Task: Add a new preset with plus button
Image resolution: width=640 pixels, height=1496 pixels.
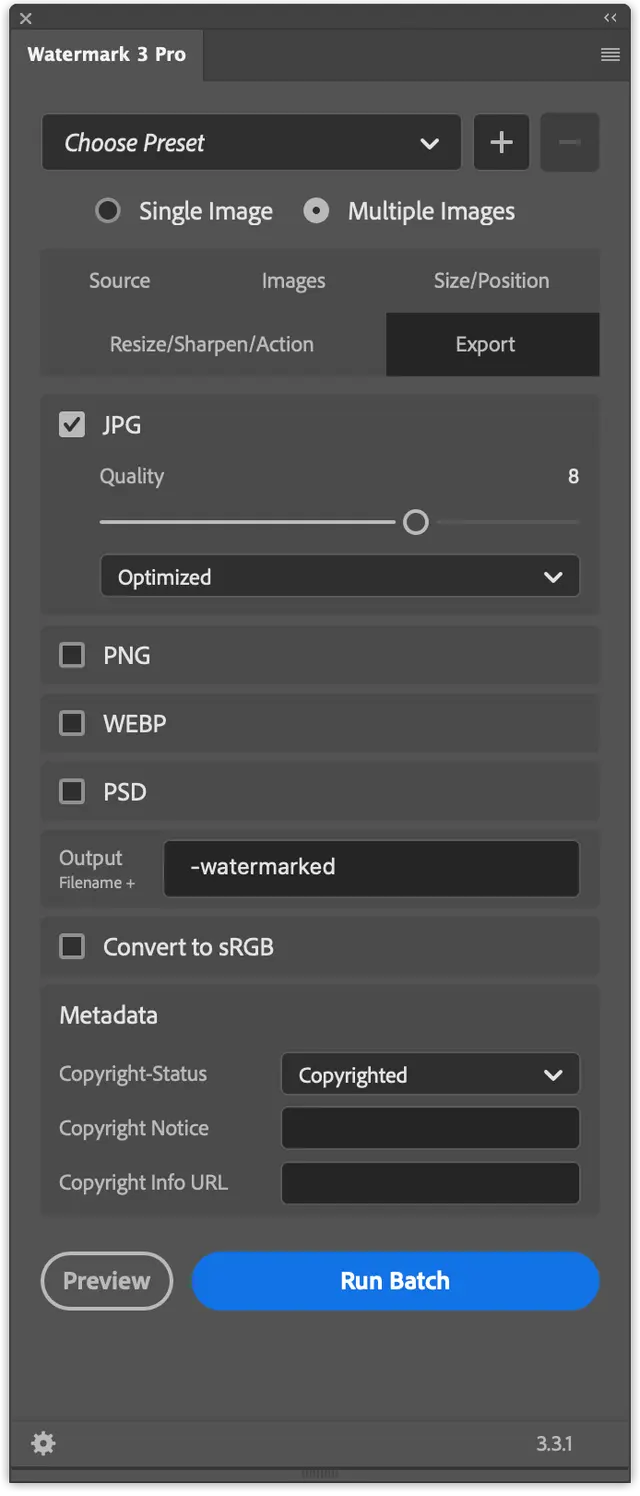Action: click(501, 143)
